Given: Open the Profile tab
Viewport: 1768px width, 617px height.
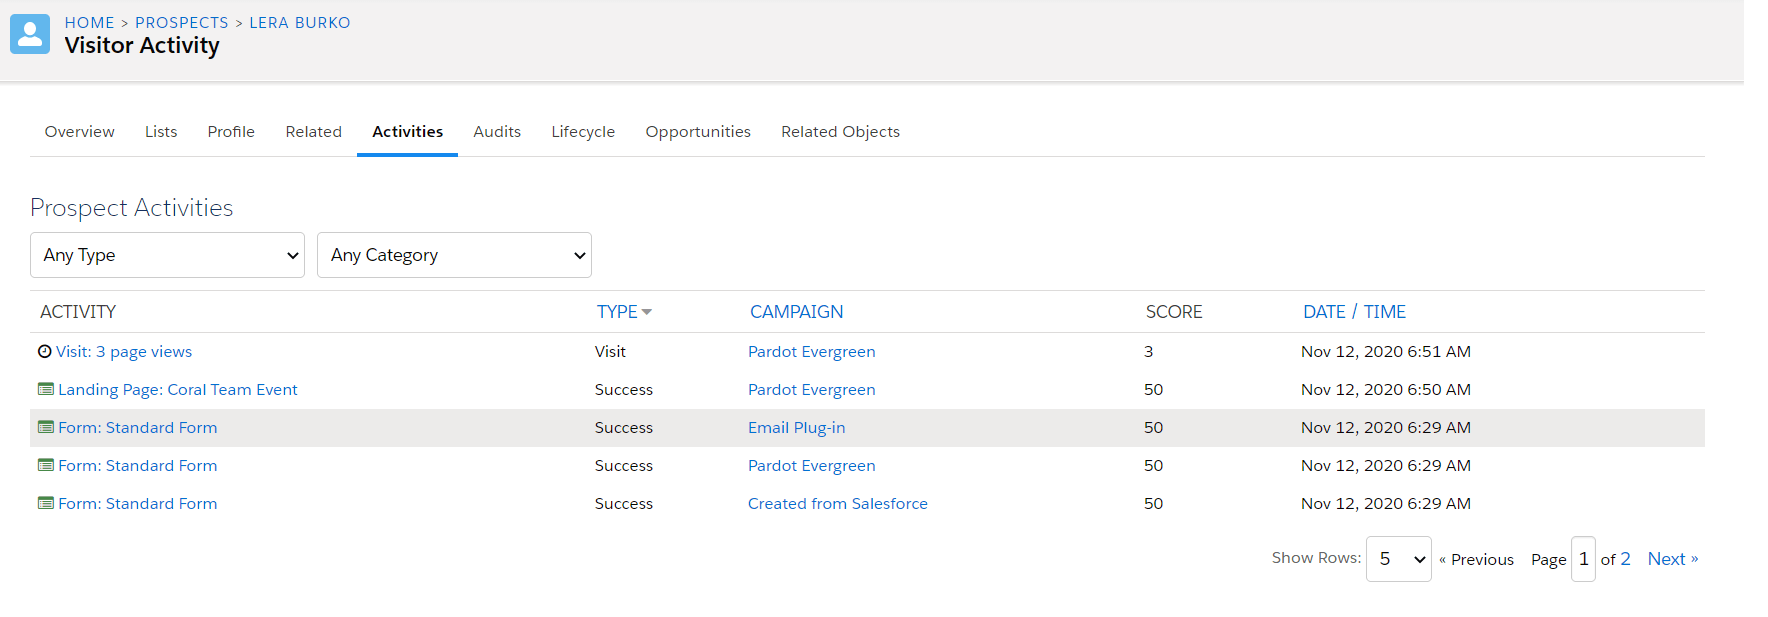Looking at the screenshot, I should [231, 132].
